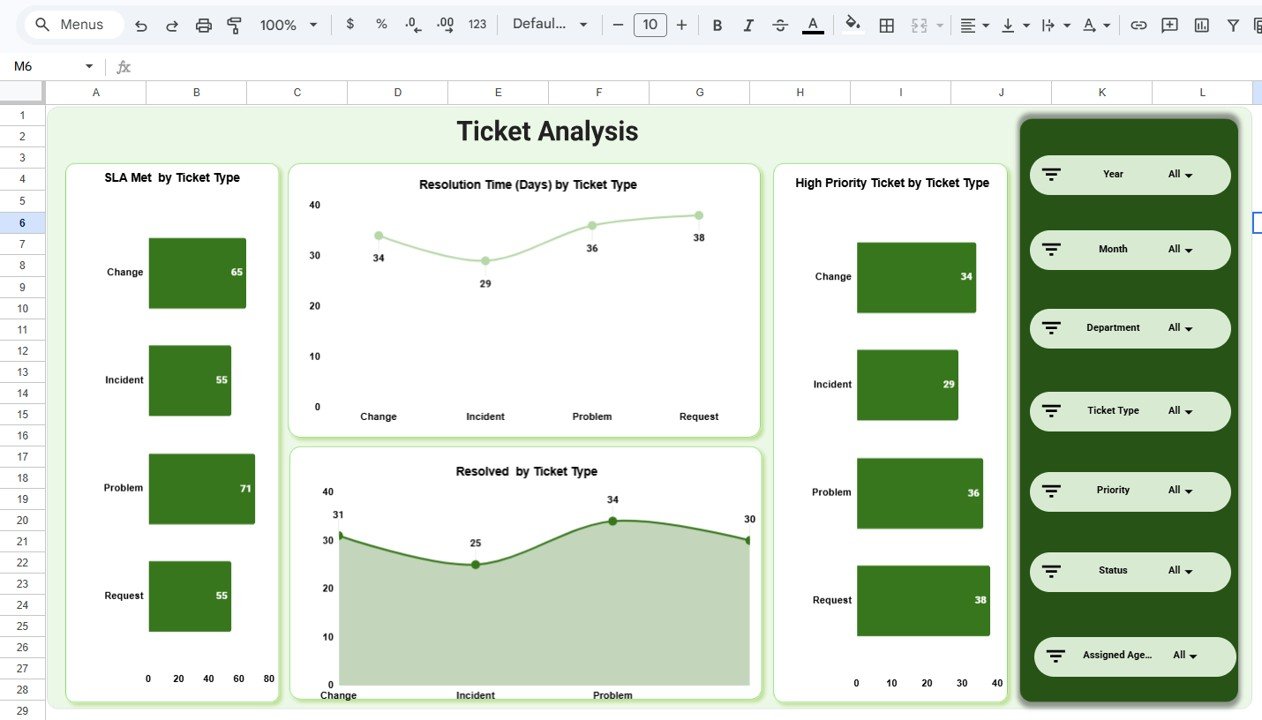Toggle strikethrough formatting

pyautogui.click(x=779, y=24)
